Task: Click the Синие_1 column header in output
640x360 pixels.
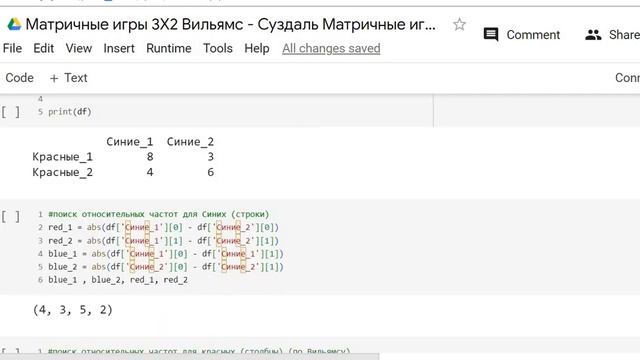Action: [x=130, y=142]
